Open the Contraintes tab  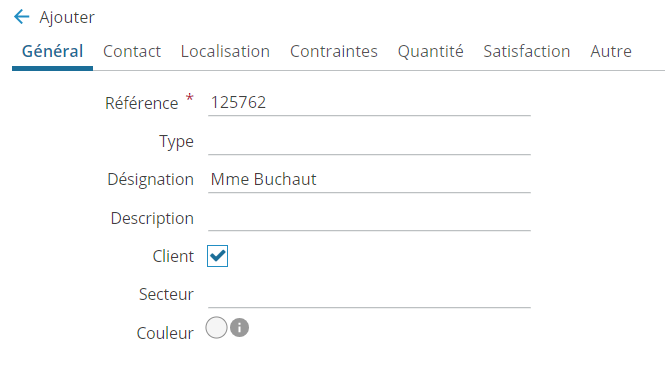pyautogui.click(x=334, y=51)
